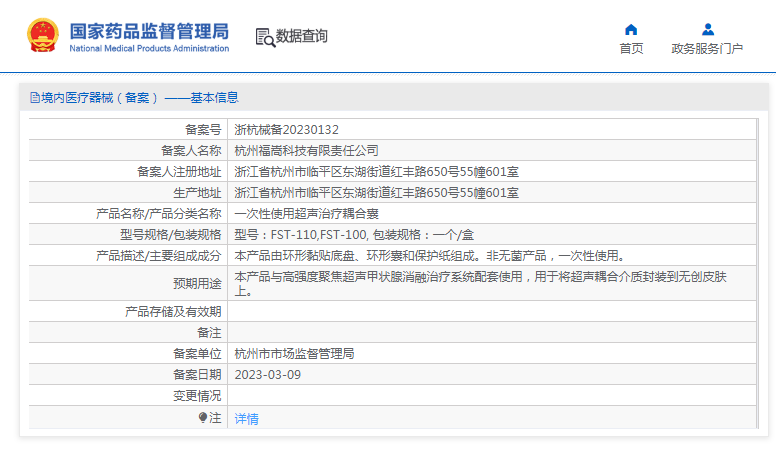Click the filing authority 杭州市市场监督管理局
Screen dimensions: 776x454
tap(294, 354)
